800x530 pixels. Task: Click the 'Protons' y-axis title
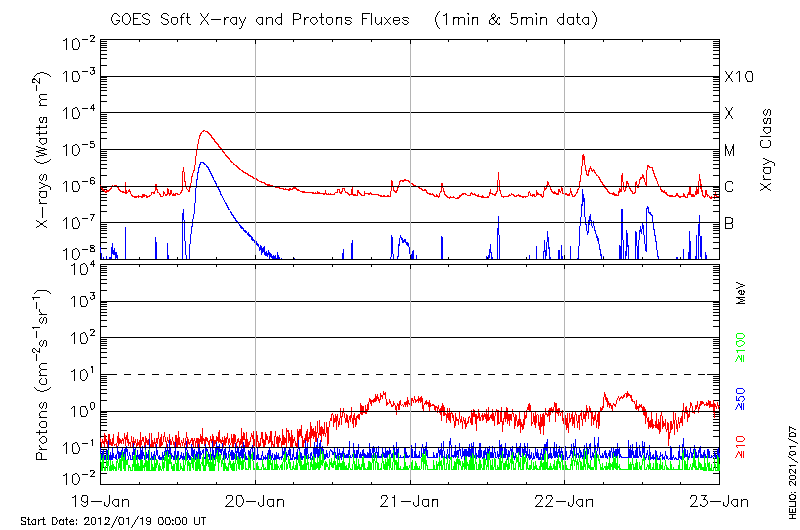[x=43, y=375]
